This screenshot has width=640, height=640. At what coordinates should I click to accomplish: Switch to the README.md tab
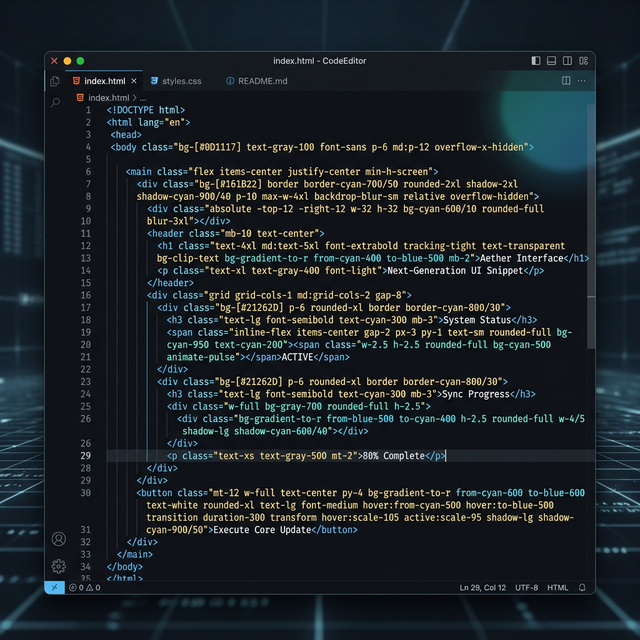point(257,81)
